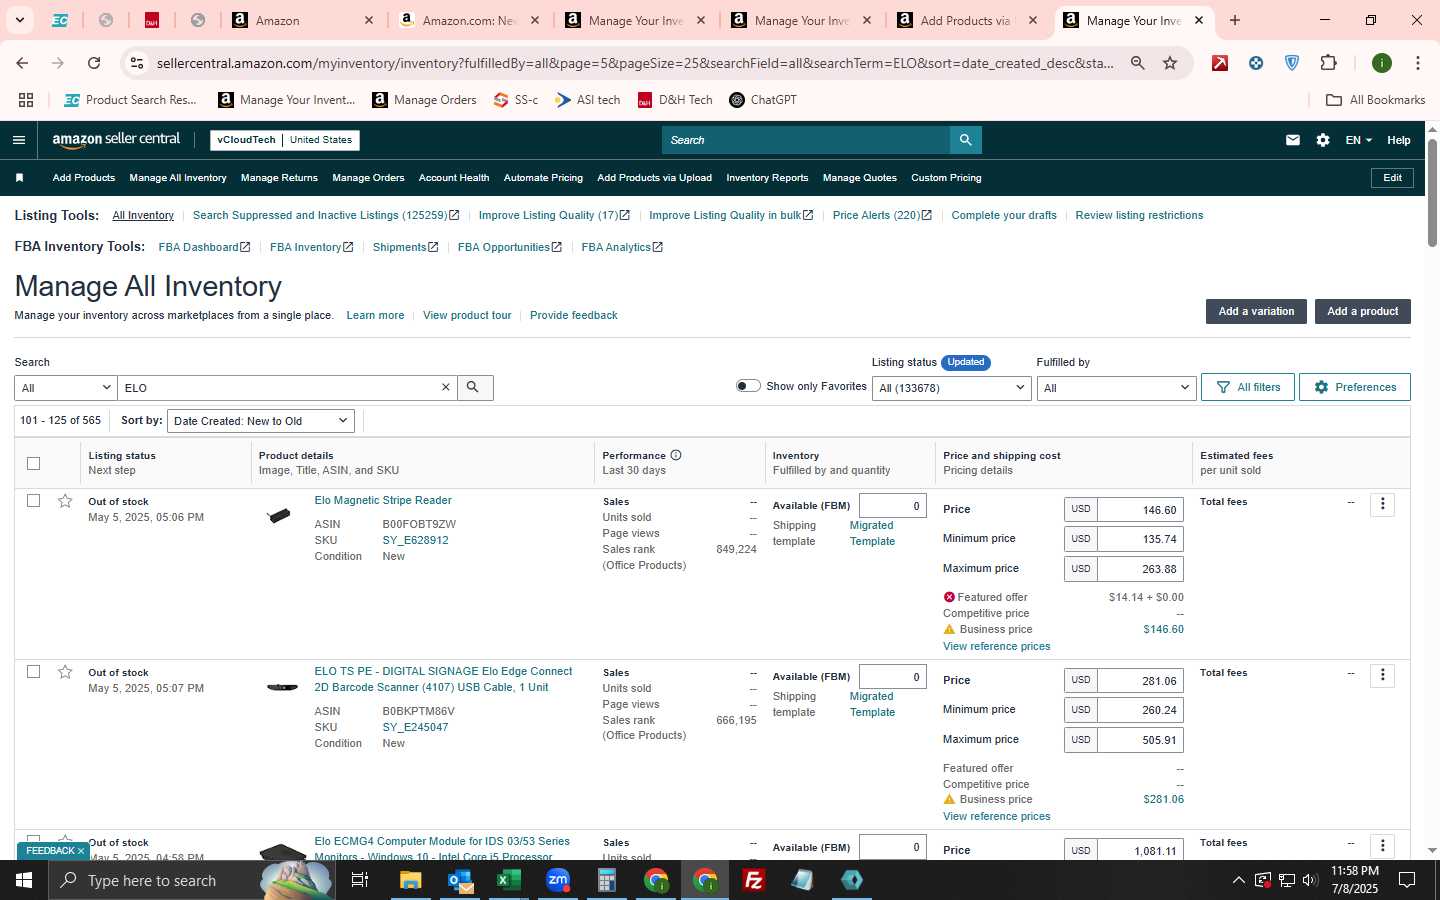Click the page vertical scrollbar
This screenshot has height=900, width=1440.
[x=1432, y=192]
